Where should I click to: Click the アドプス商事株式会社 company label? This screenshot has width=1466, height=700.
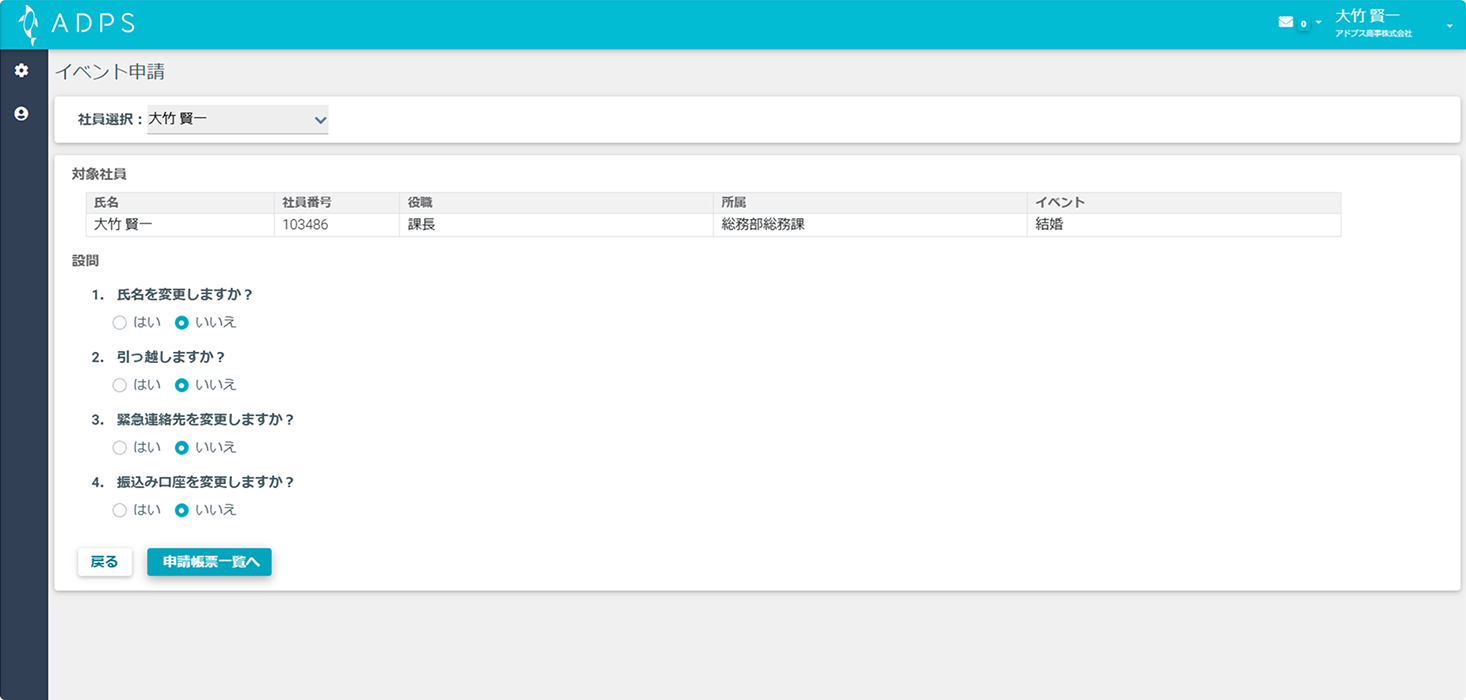pyautogui.click(x=1373, y=34)
